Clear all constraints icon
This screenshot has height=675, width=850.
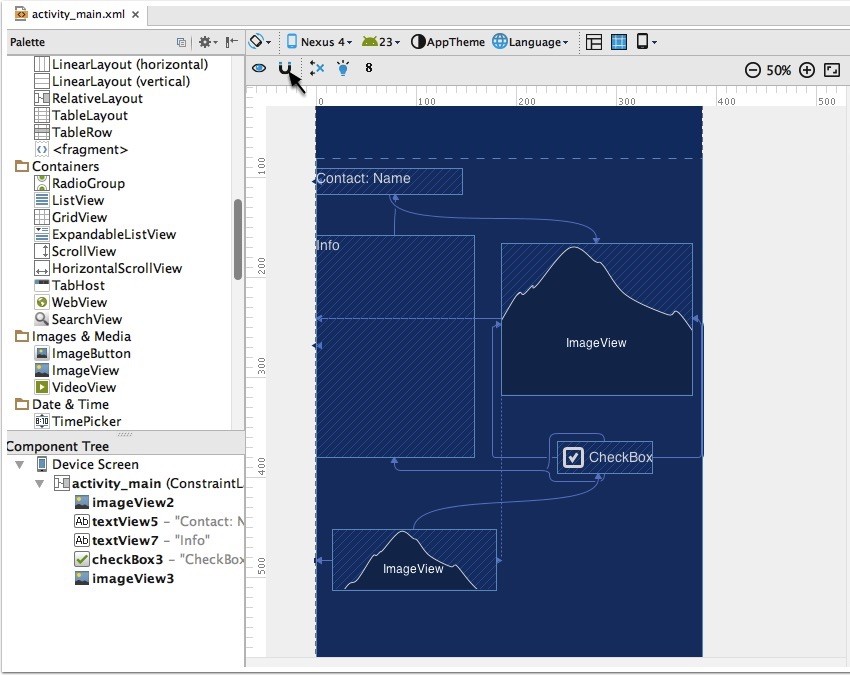(317, 68)
